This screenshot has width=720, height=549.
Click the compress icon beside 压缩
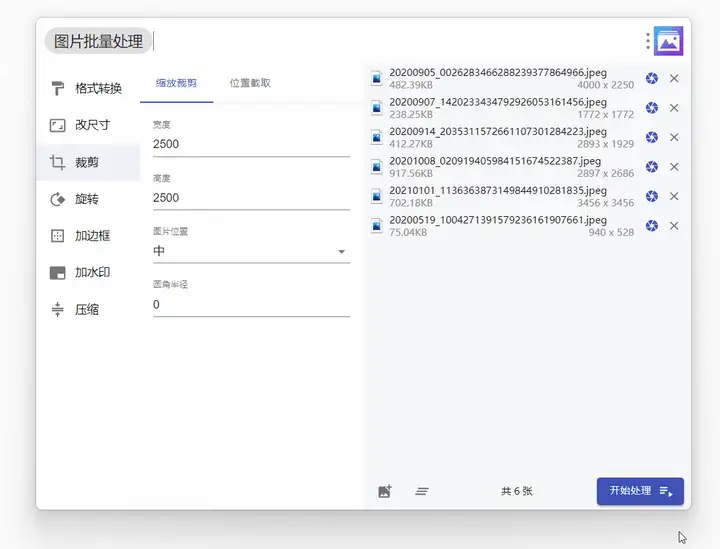57,309
